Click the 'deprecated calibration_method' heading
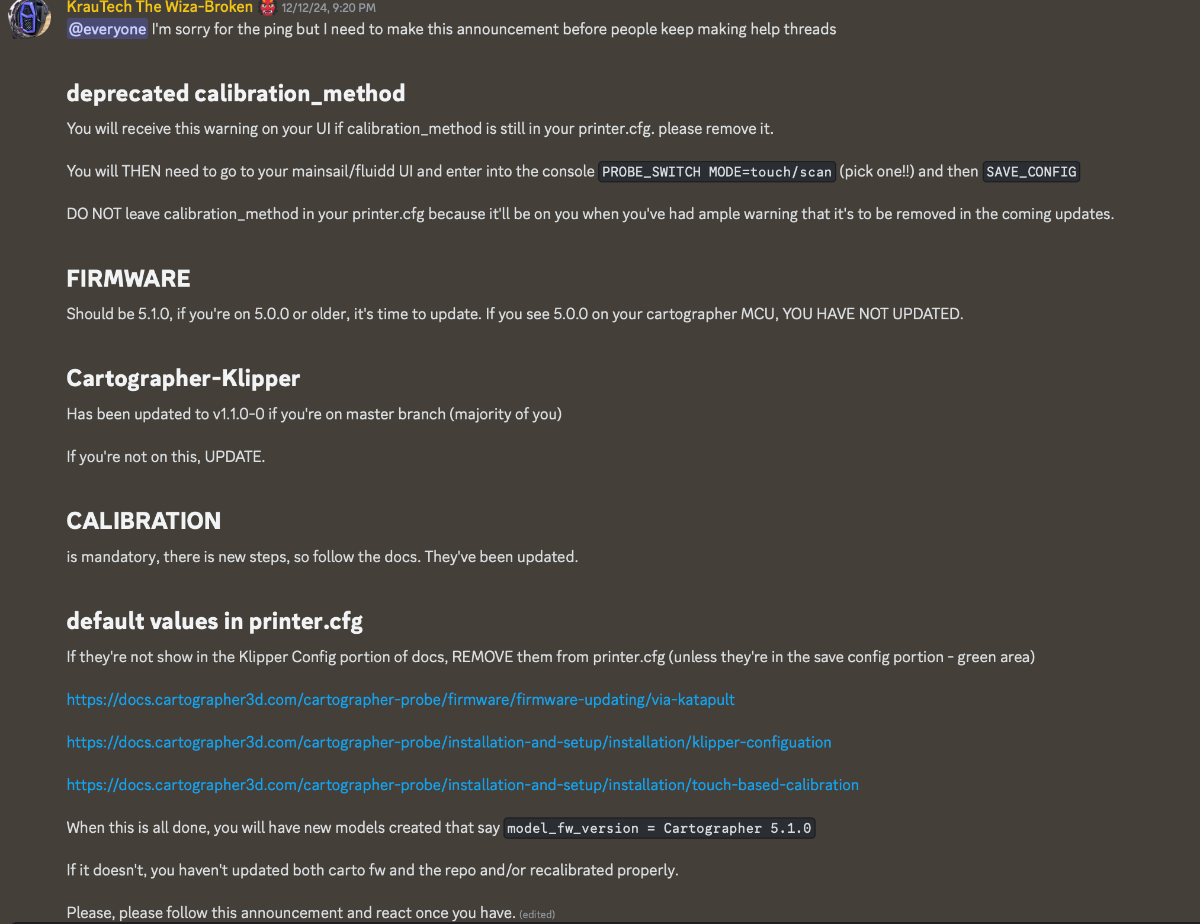The width and height of the screenshot is (1200, 924). [x=236, y=94]
